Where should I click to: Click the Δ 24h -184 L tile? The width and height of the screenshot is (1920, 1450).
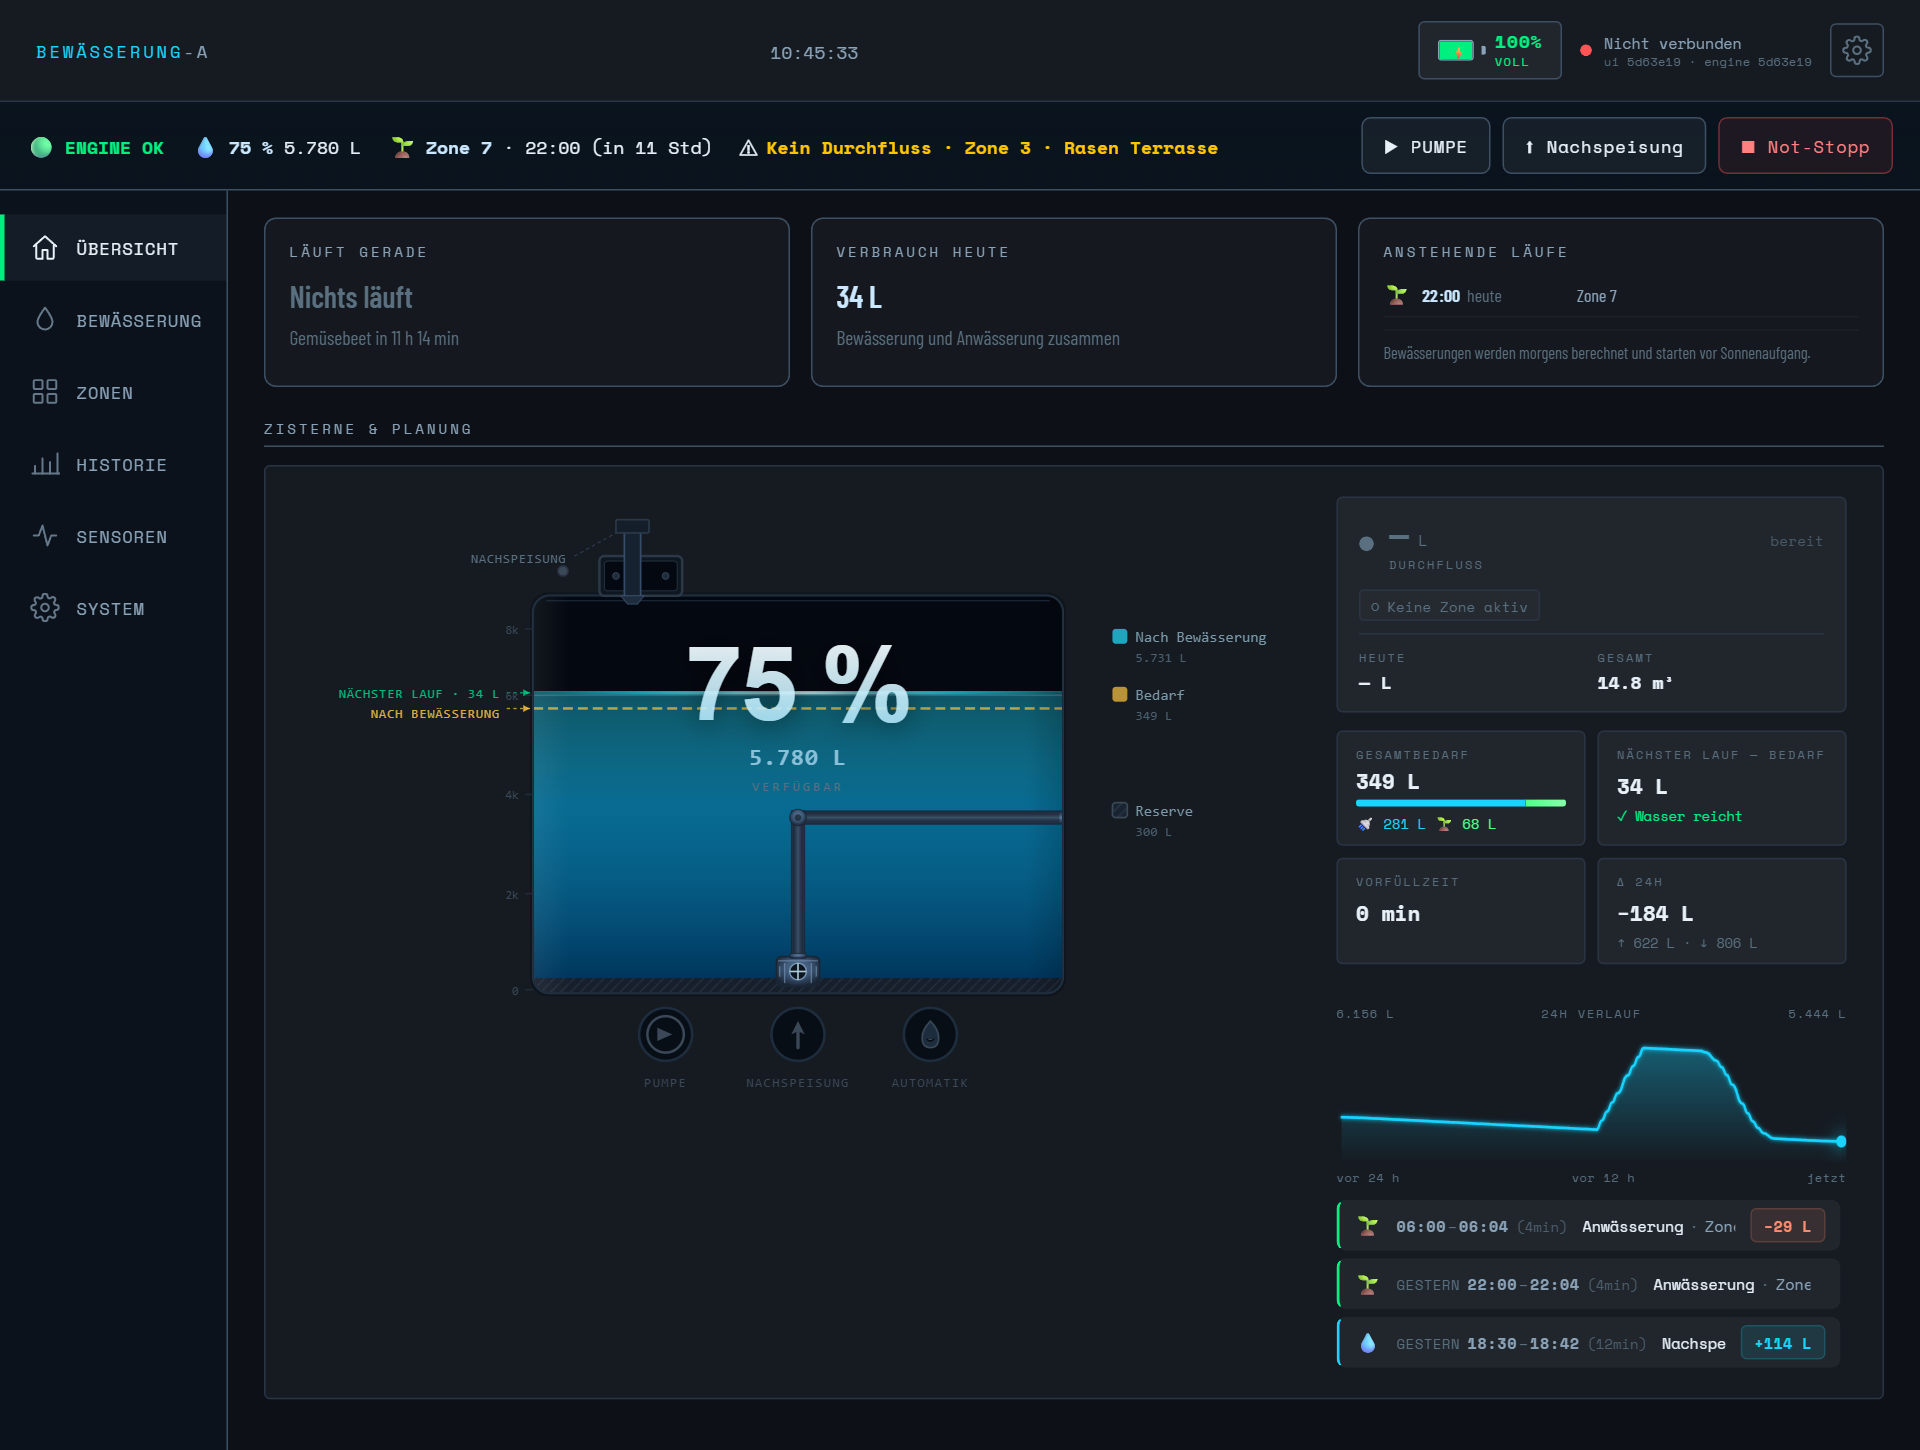coord(1721,911)
